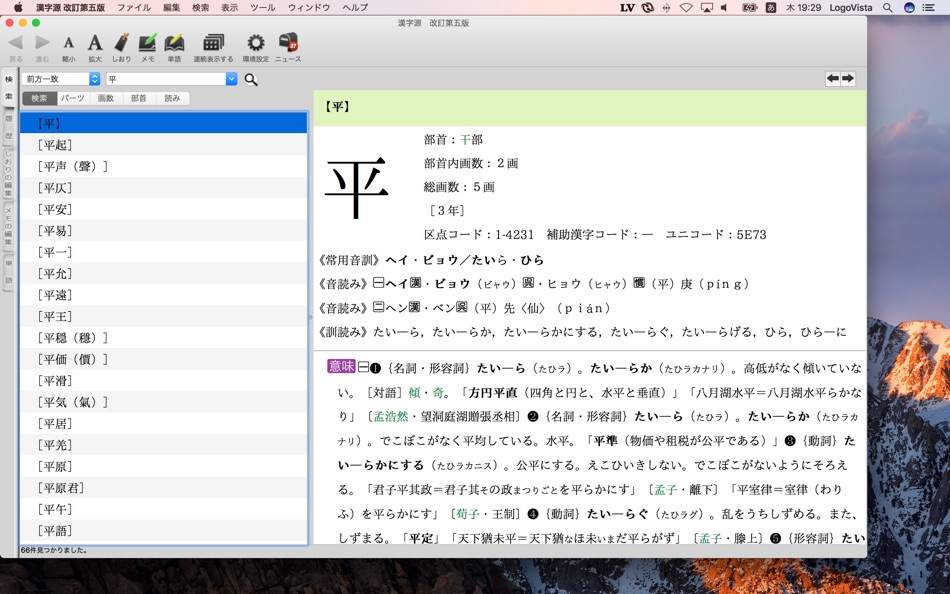This screenshot has height=594, width=950.
Task: Click the 戻る back arrow toolbar icon
Action: pos(16,43)
